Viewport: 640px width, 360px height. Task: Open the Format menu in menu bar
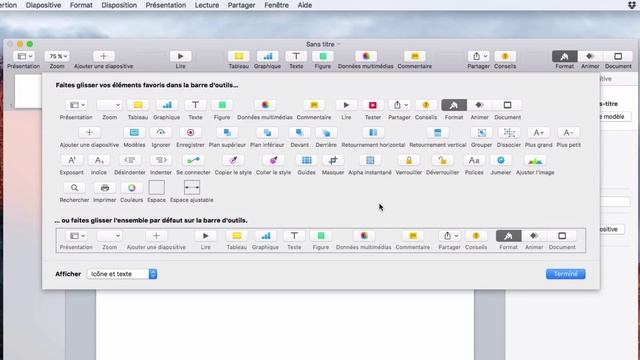(81, 5)
